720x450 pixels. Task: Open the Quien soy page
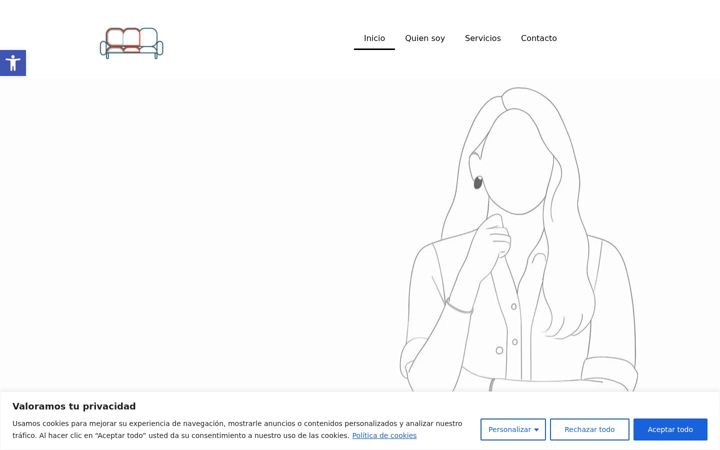pyautogui.click(x=425, y=38)
